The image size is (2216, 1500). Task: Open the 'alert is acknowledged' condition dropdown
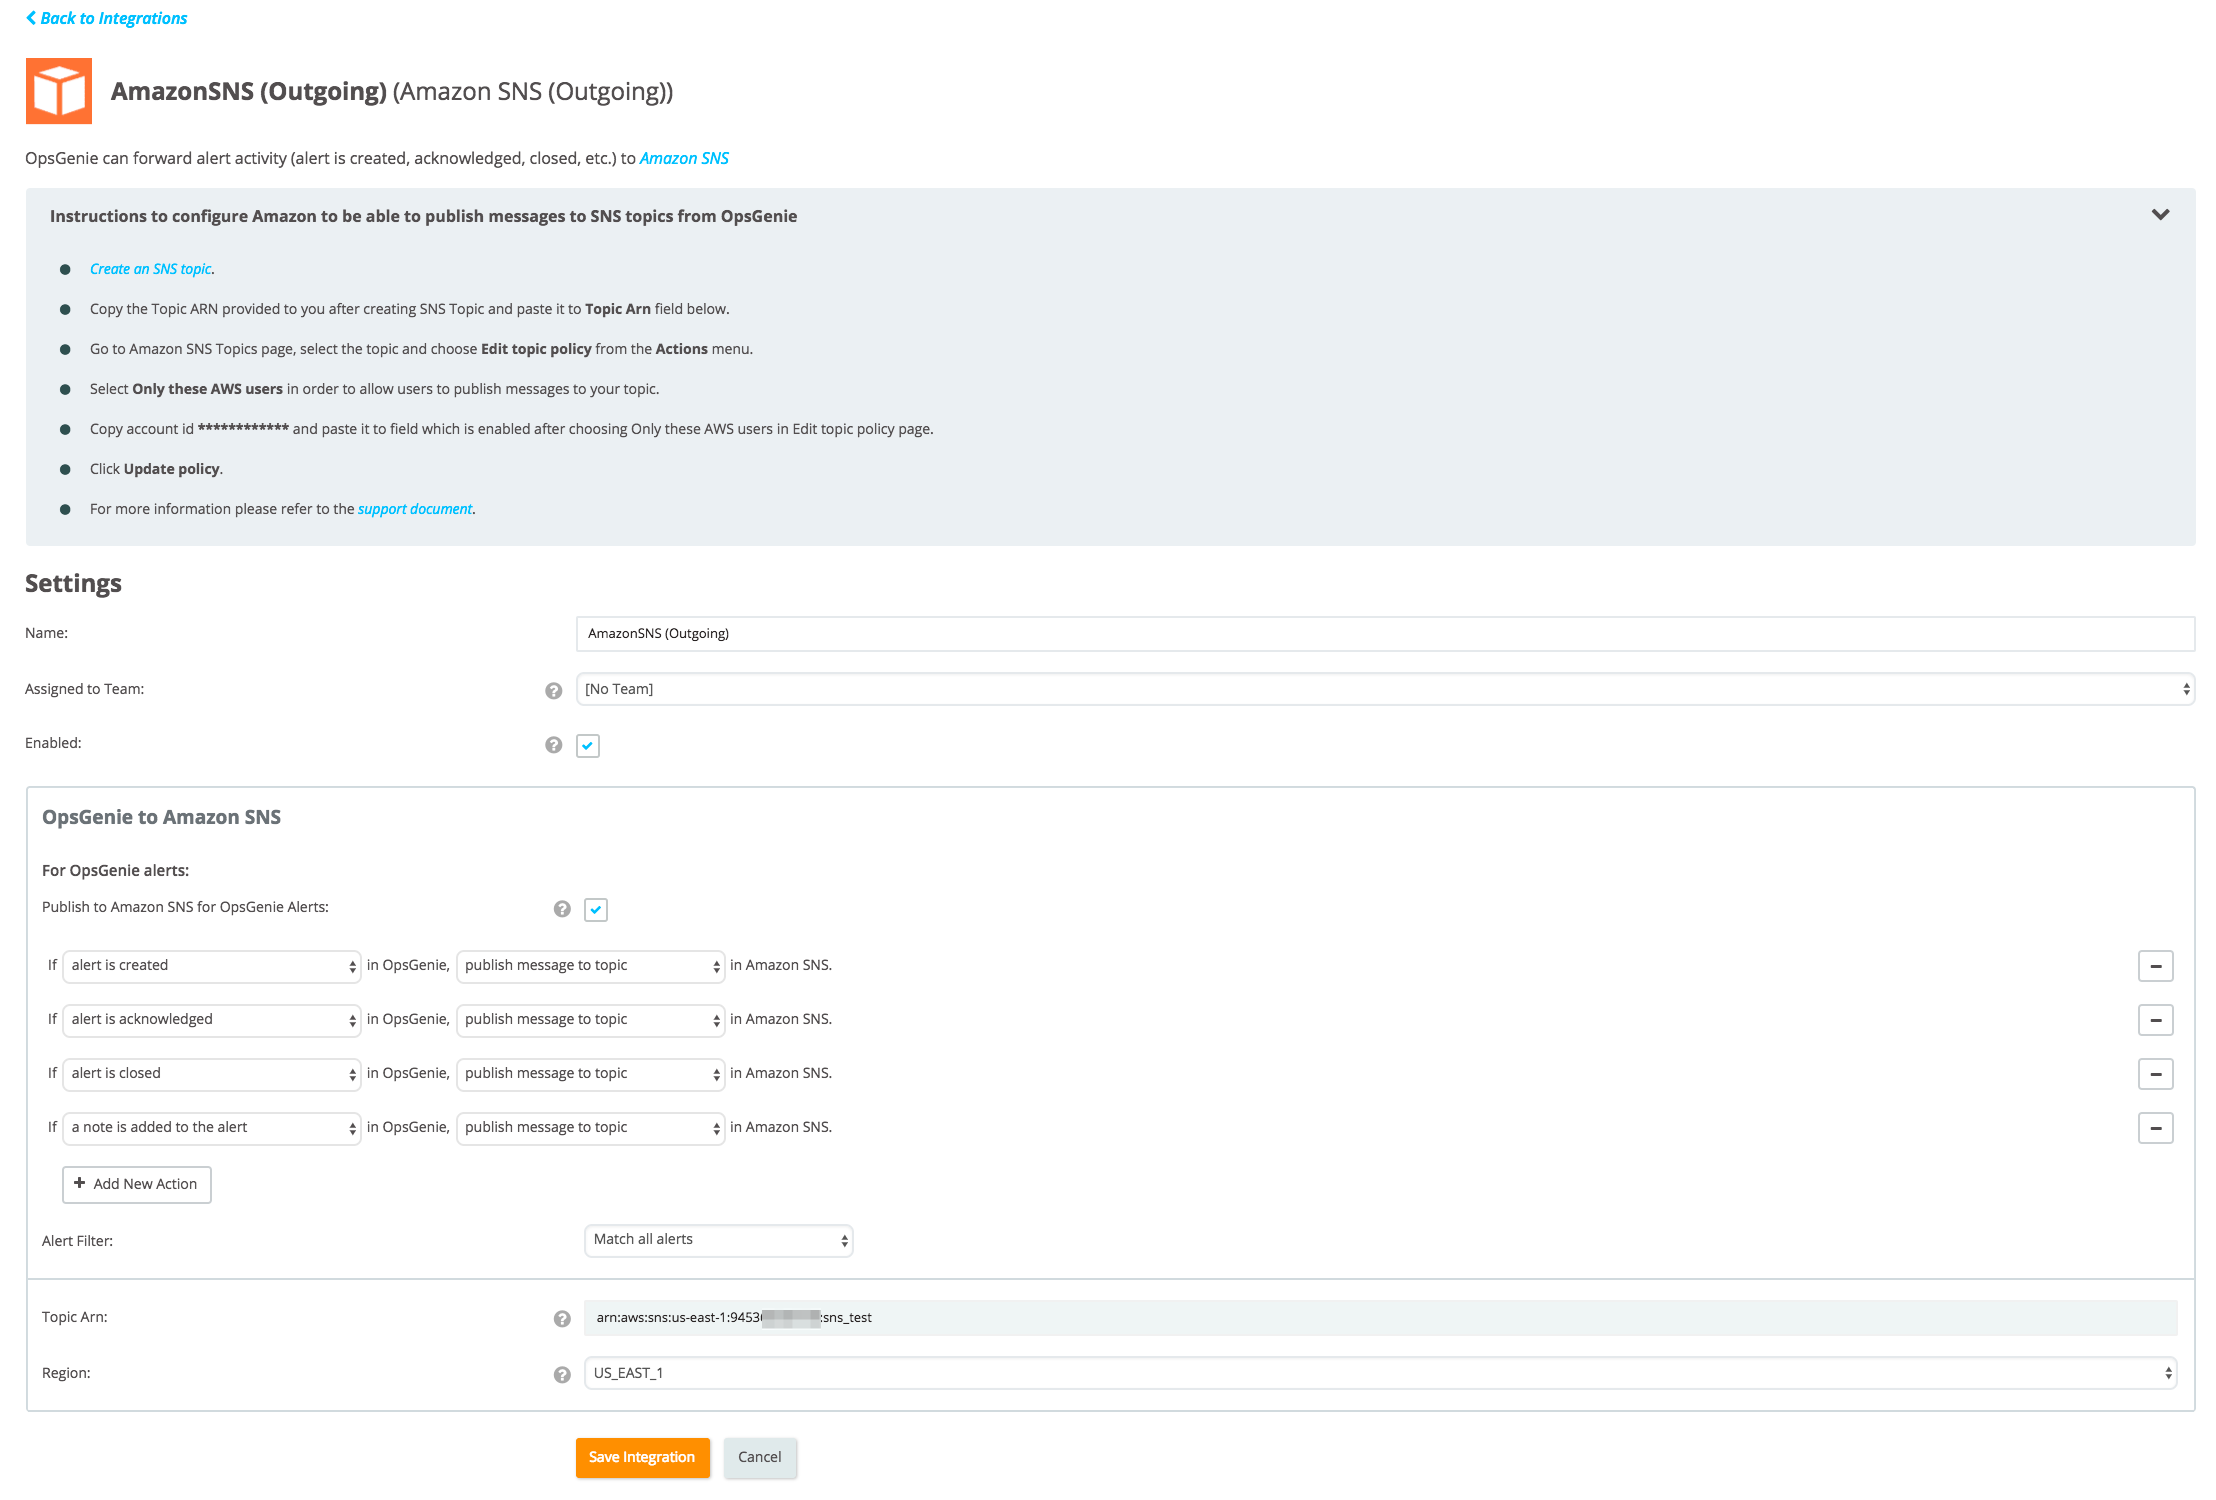[x=211, y=1019]
